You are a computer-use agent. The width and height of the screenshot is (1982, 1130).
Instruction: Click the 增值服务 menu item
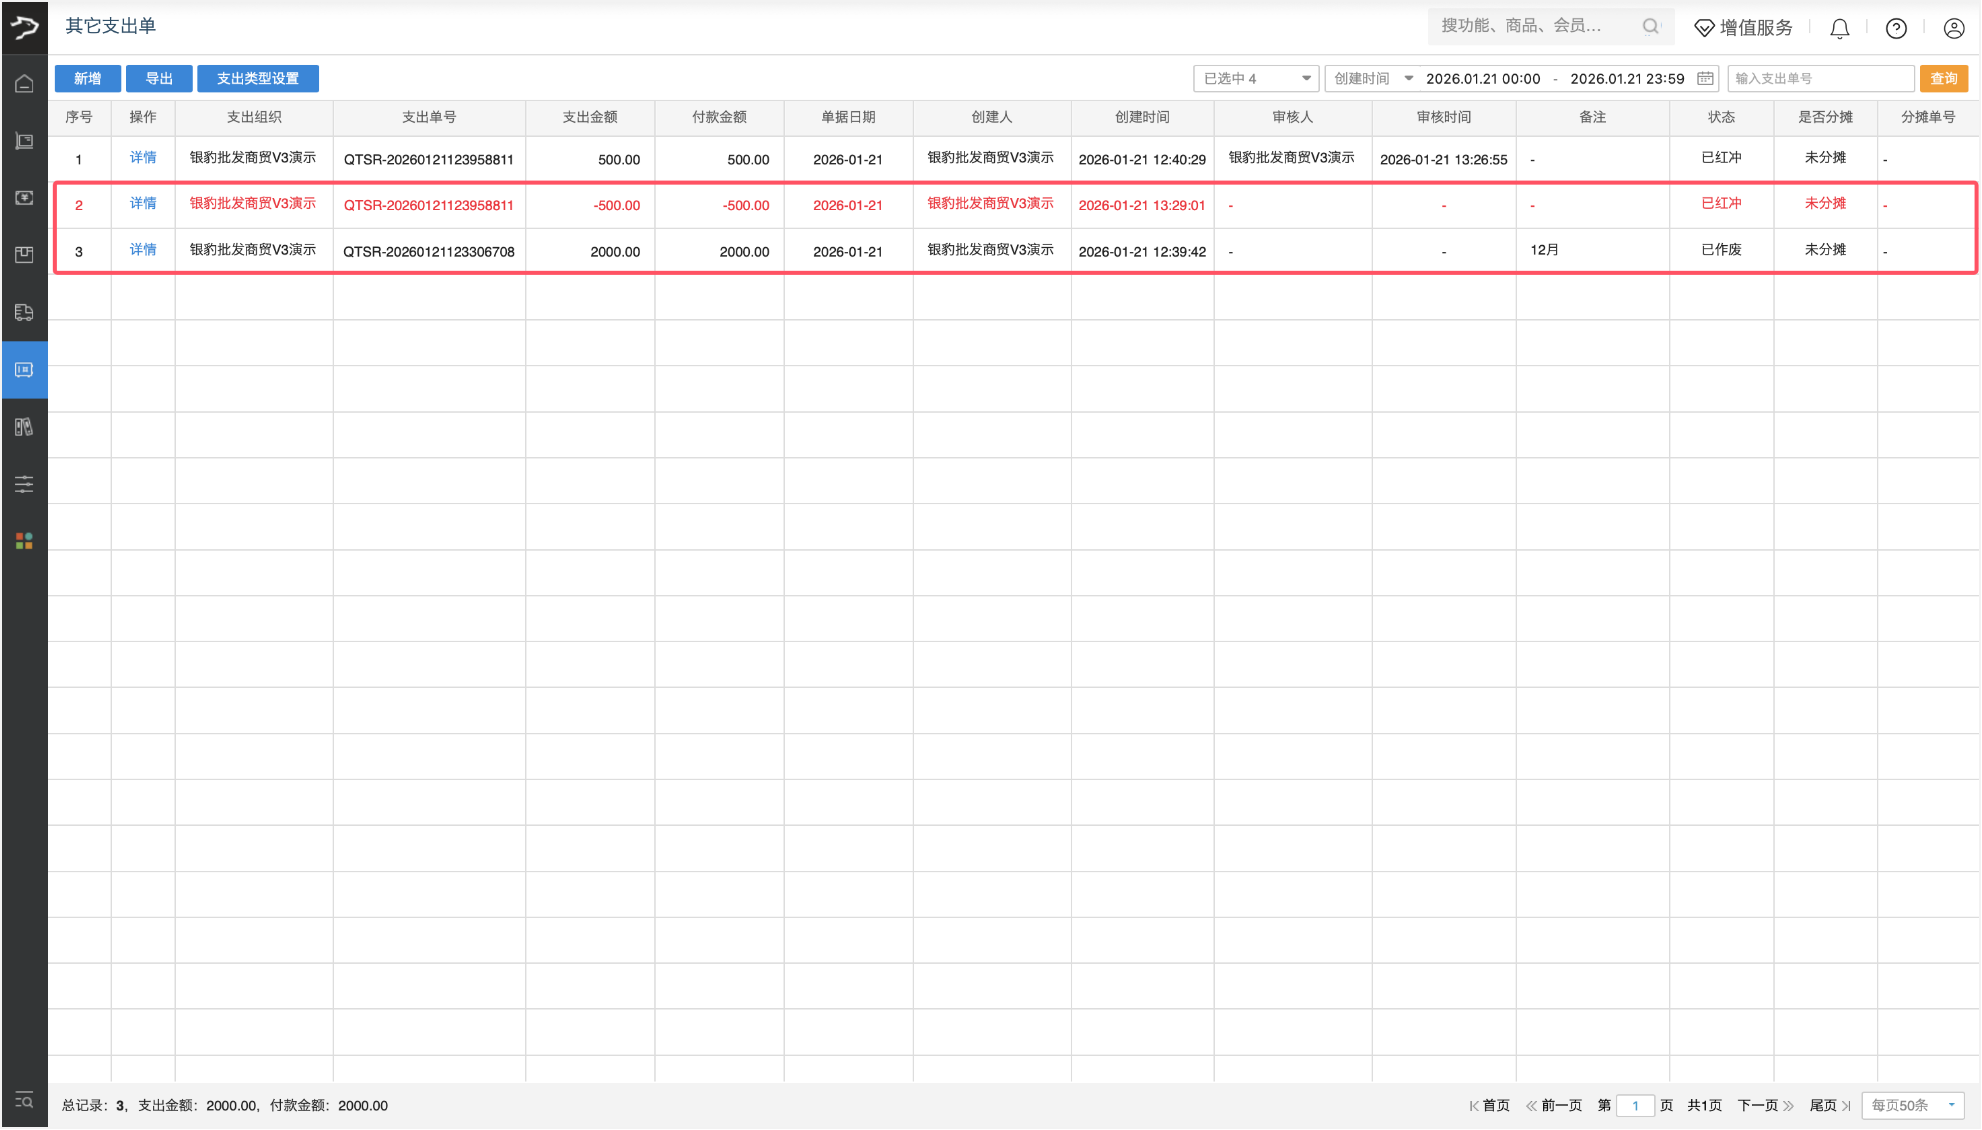click(1744, 28)
